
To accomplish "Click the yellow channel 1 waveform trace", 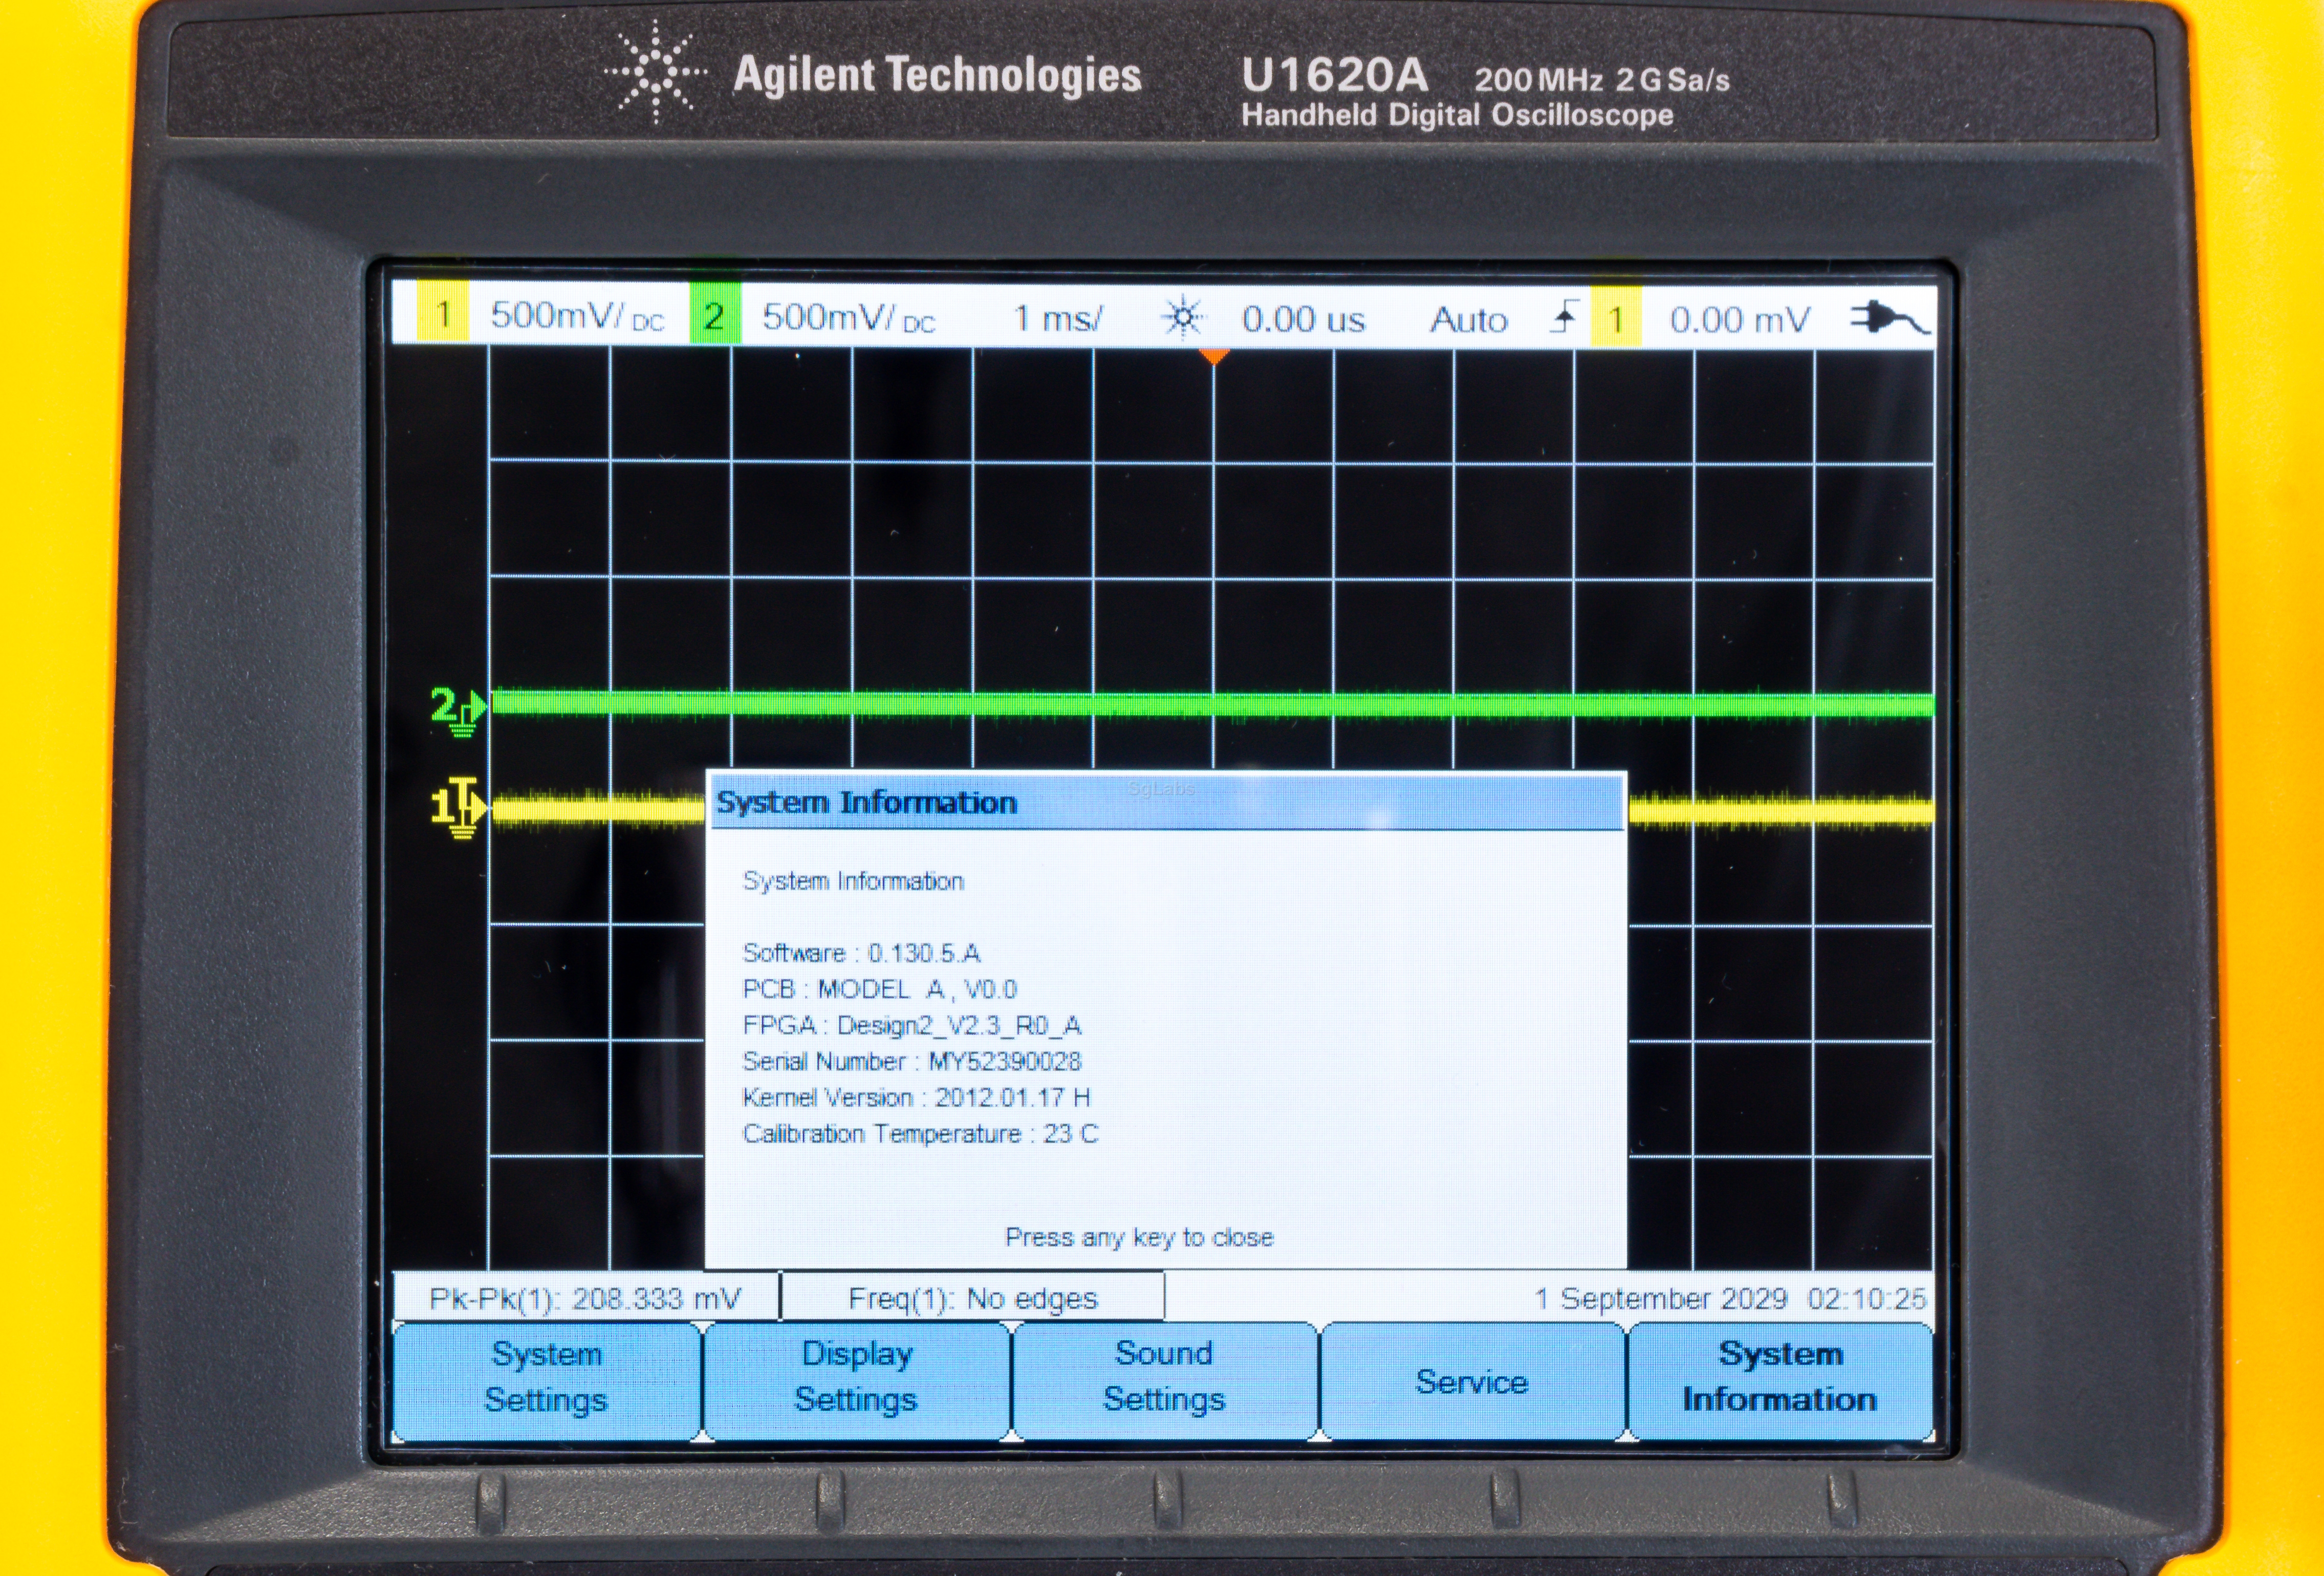I will coord(597,809).
